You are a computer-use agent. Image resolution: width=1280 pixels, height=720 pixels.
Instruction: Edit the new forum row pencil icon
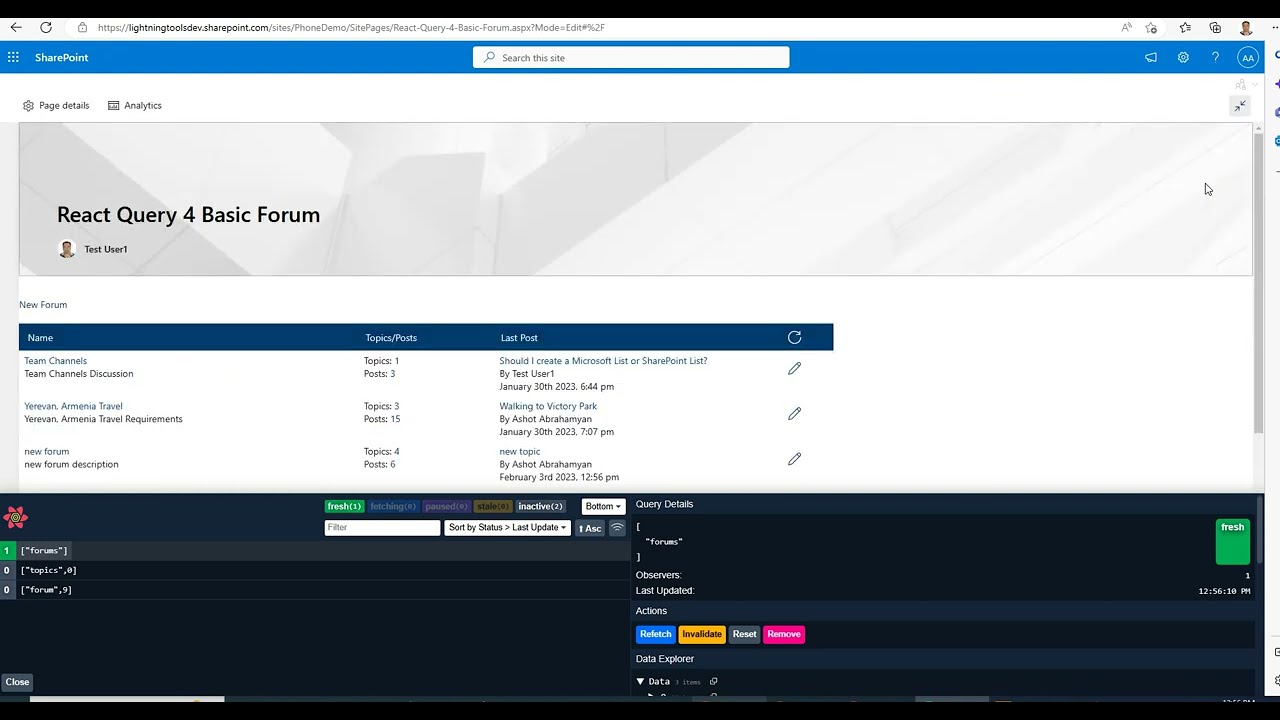pyautogui.click(x=794, y=458)
